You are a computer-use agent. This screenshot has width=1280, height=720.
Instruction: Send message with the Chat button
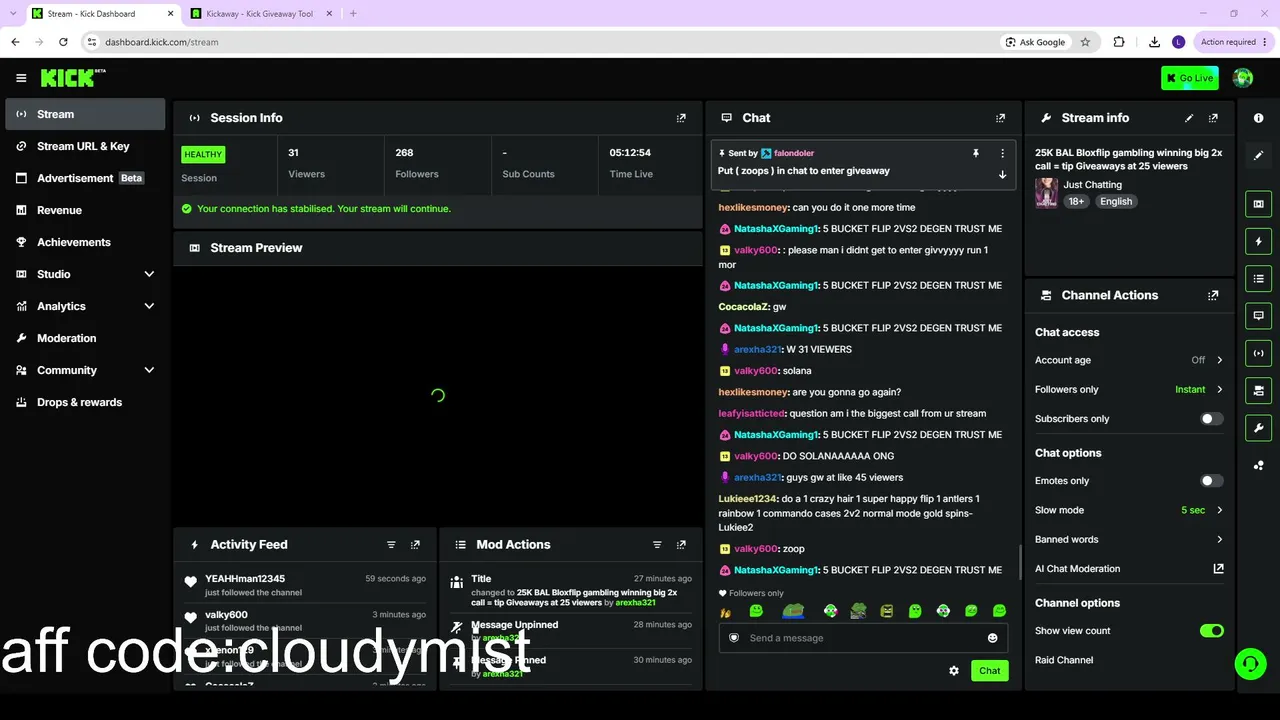(x=989, y=671)
